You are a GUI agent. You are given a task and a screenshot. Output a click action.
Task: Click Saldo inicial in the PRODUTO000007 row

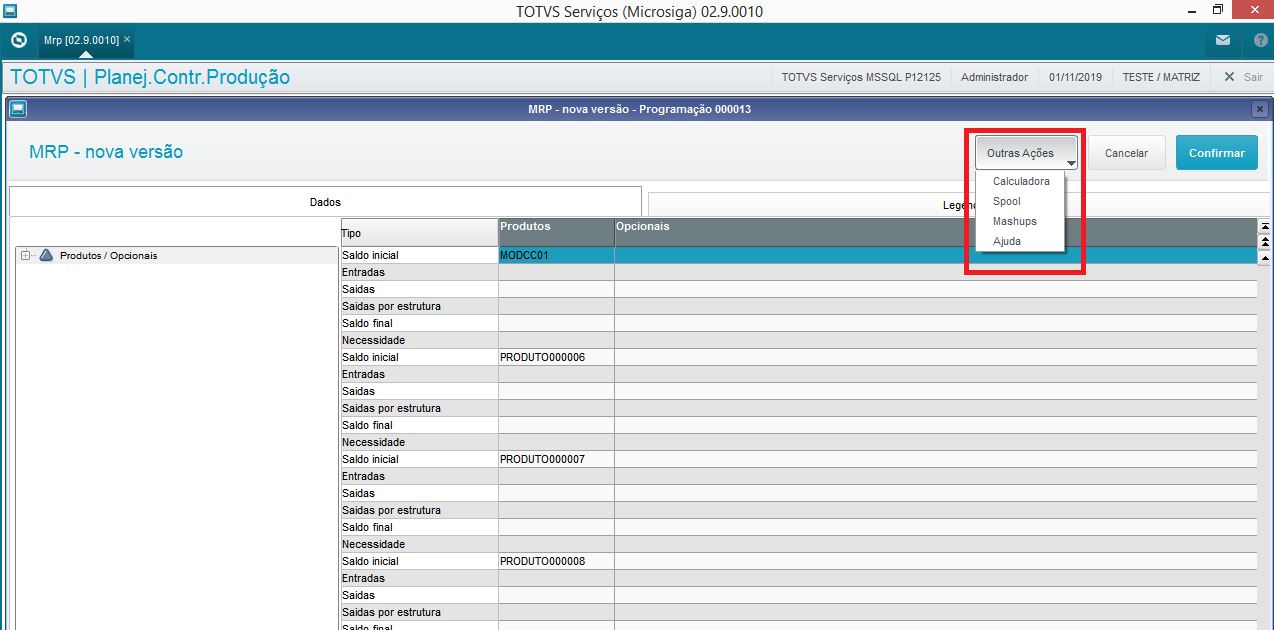point(419,459)
